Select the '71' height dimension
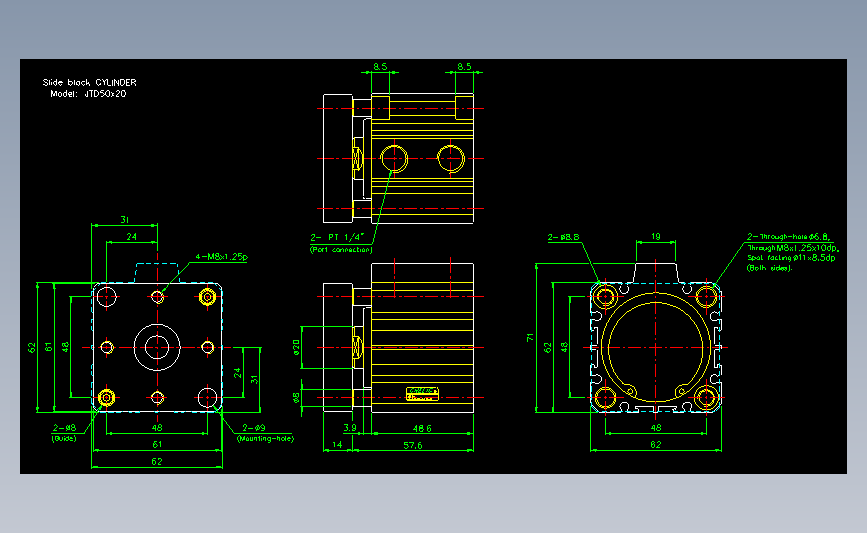Screen dimensions: 867x533 tap(530, 337)
